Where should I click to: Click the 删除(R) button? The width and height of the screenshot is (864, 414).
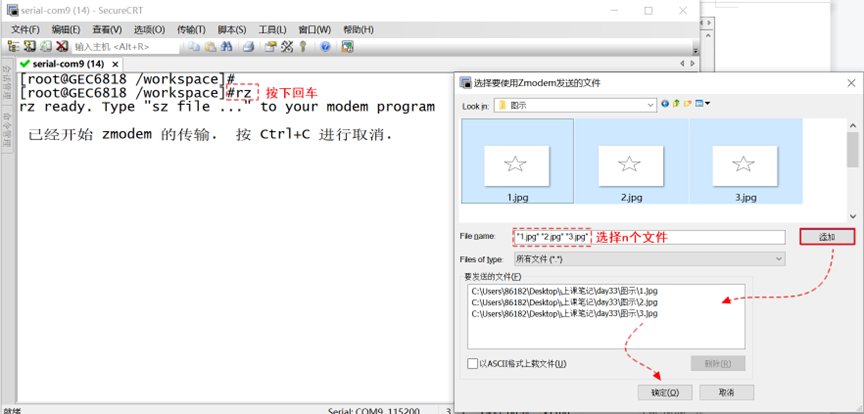tap(717, 364)
